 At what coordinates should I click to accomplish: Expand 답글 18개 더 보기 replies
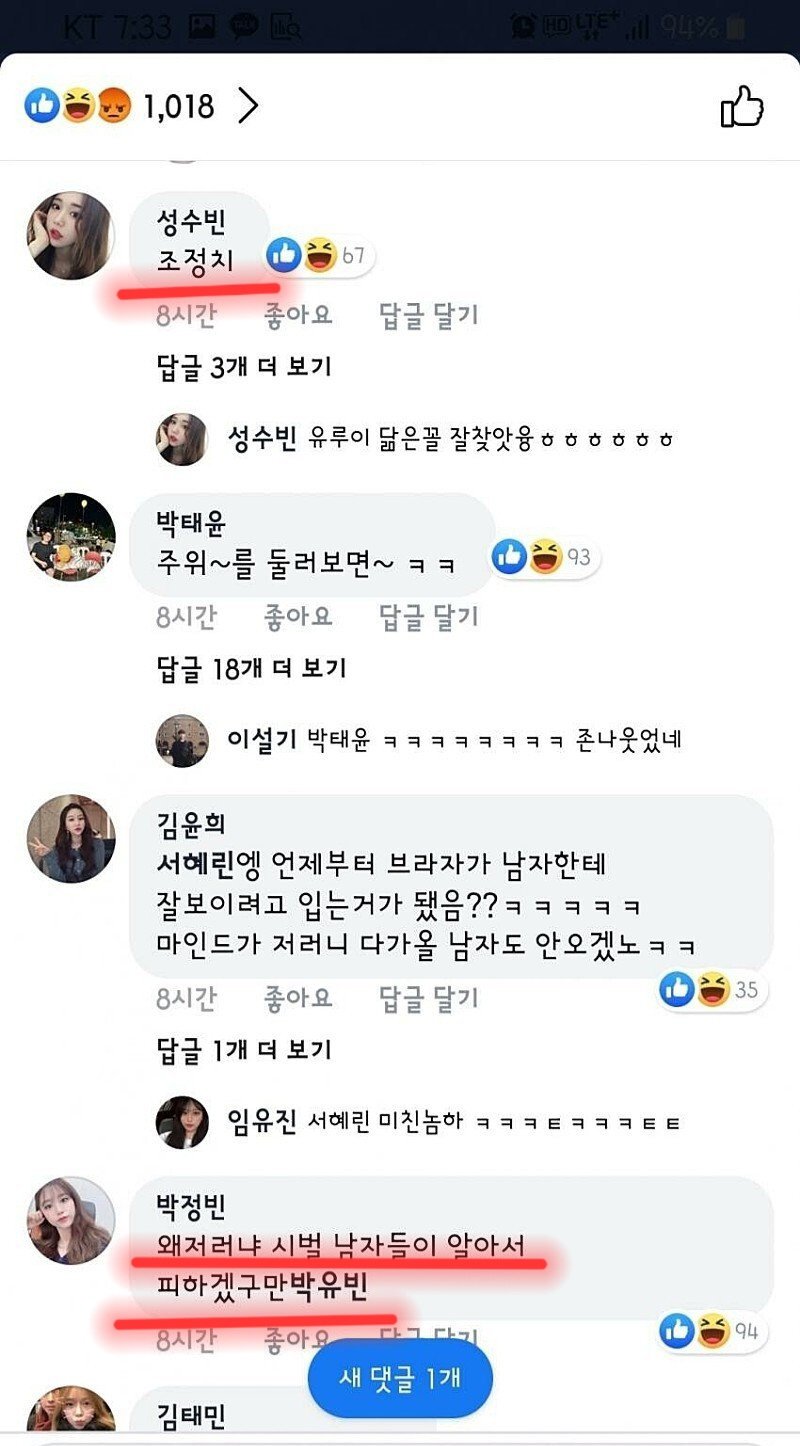click(251, 667)
